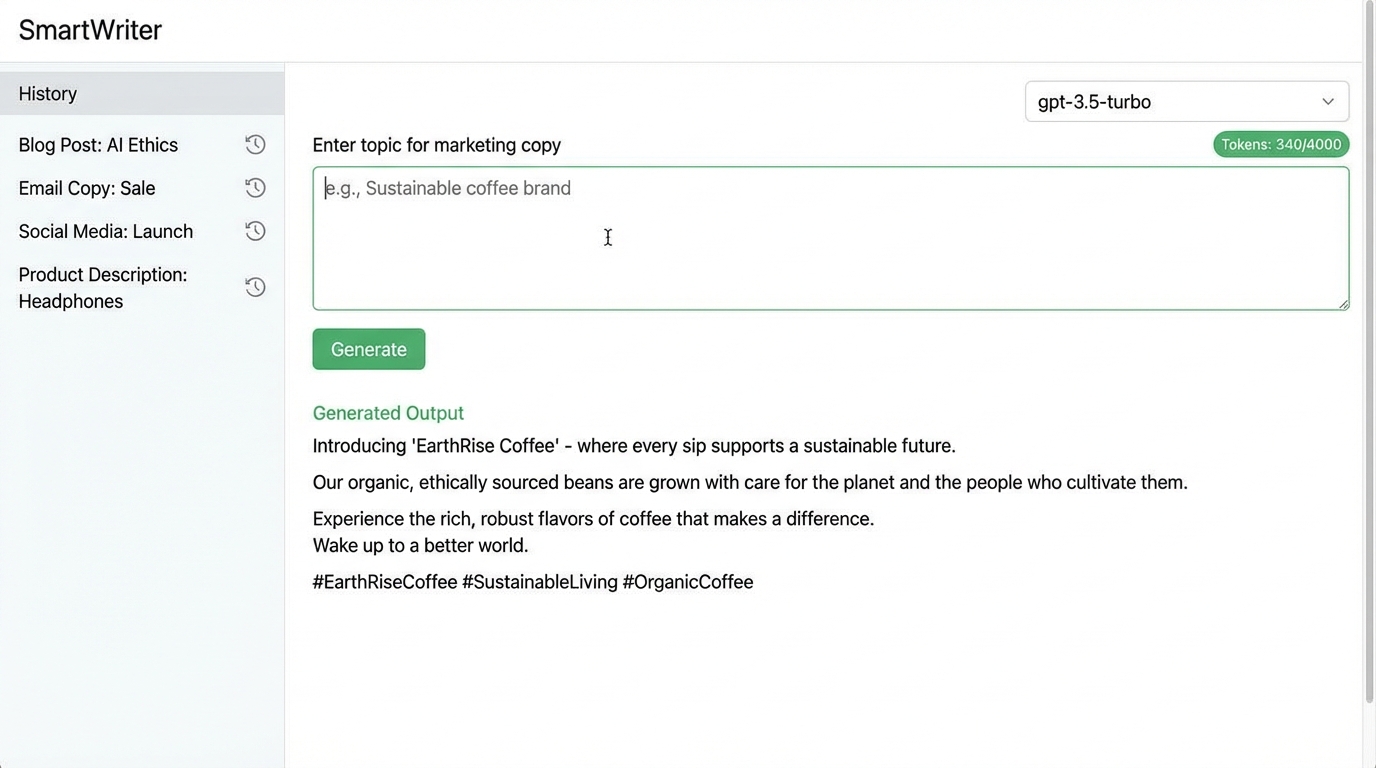Open Blog Post: AI Ethics history entry

[x=98, y=145]
